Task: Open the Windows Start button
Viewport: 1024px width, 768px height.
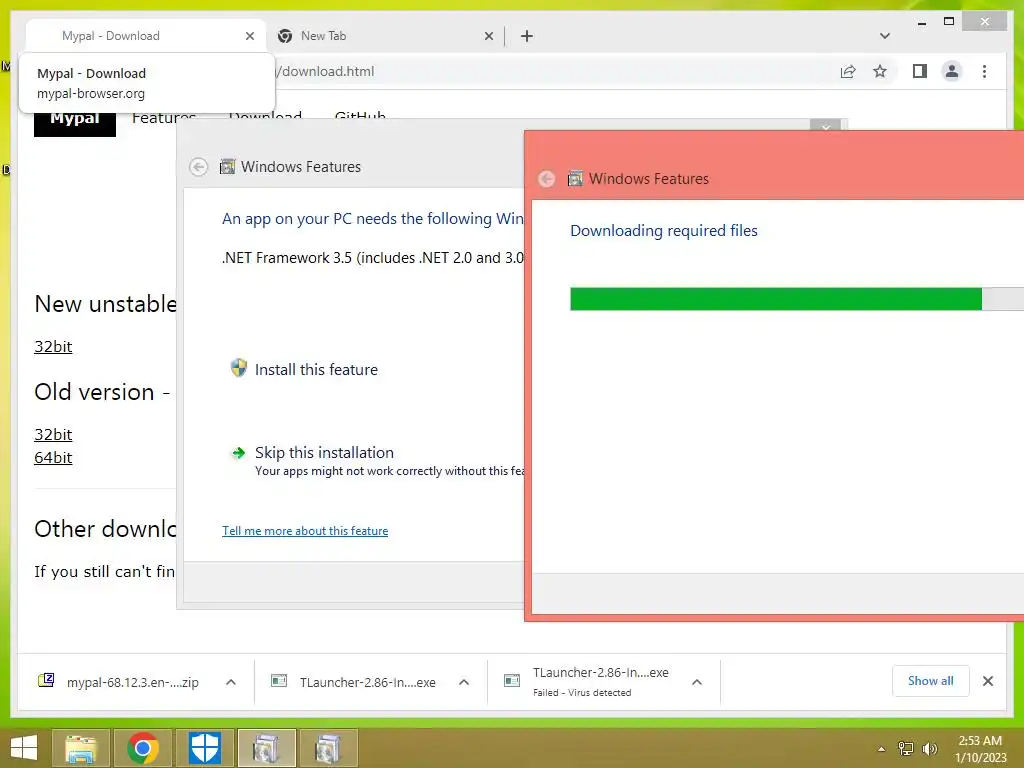Action: click(x=24, y=748)
